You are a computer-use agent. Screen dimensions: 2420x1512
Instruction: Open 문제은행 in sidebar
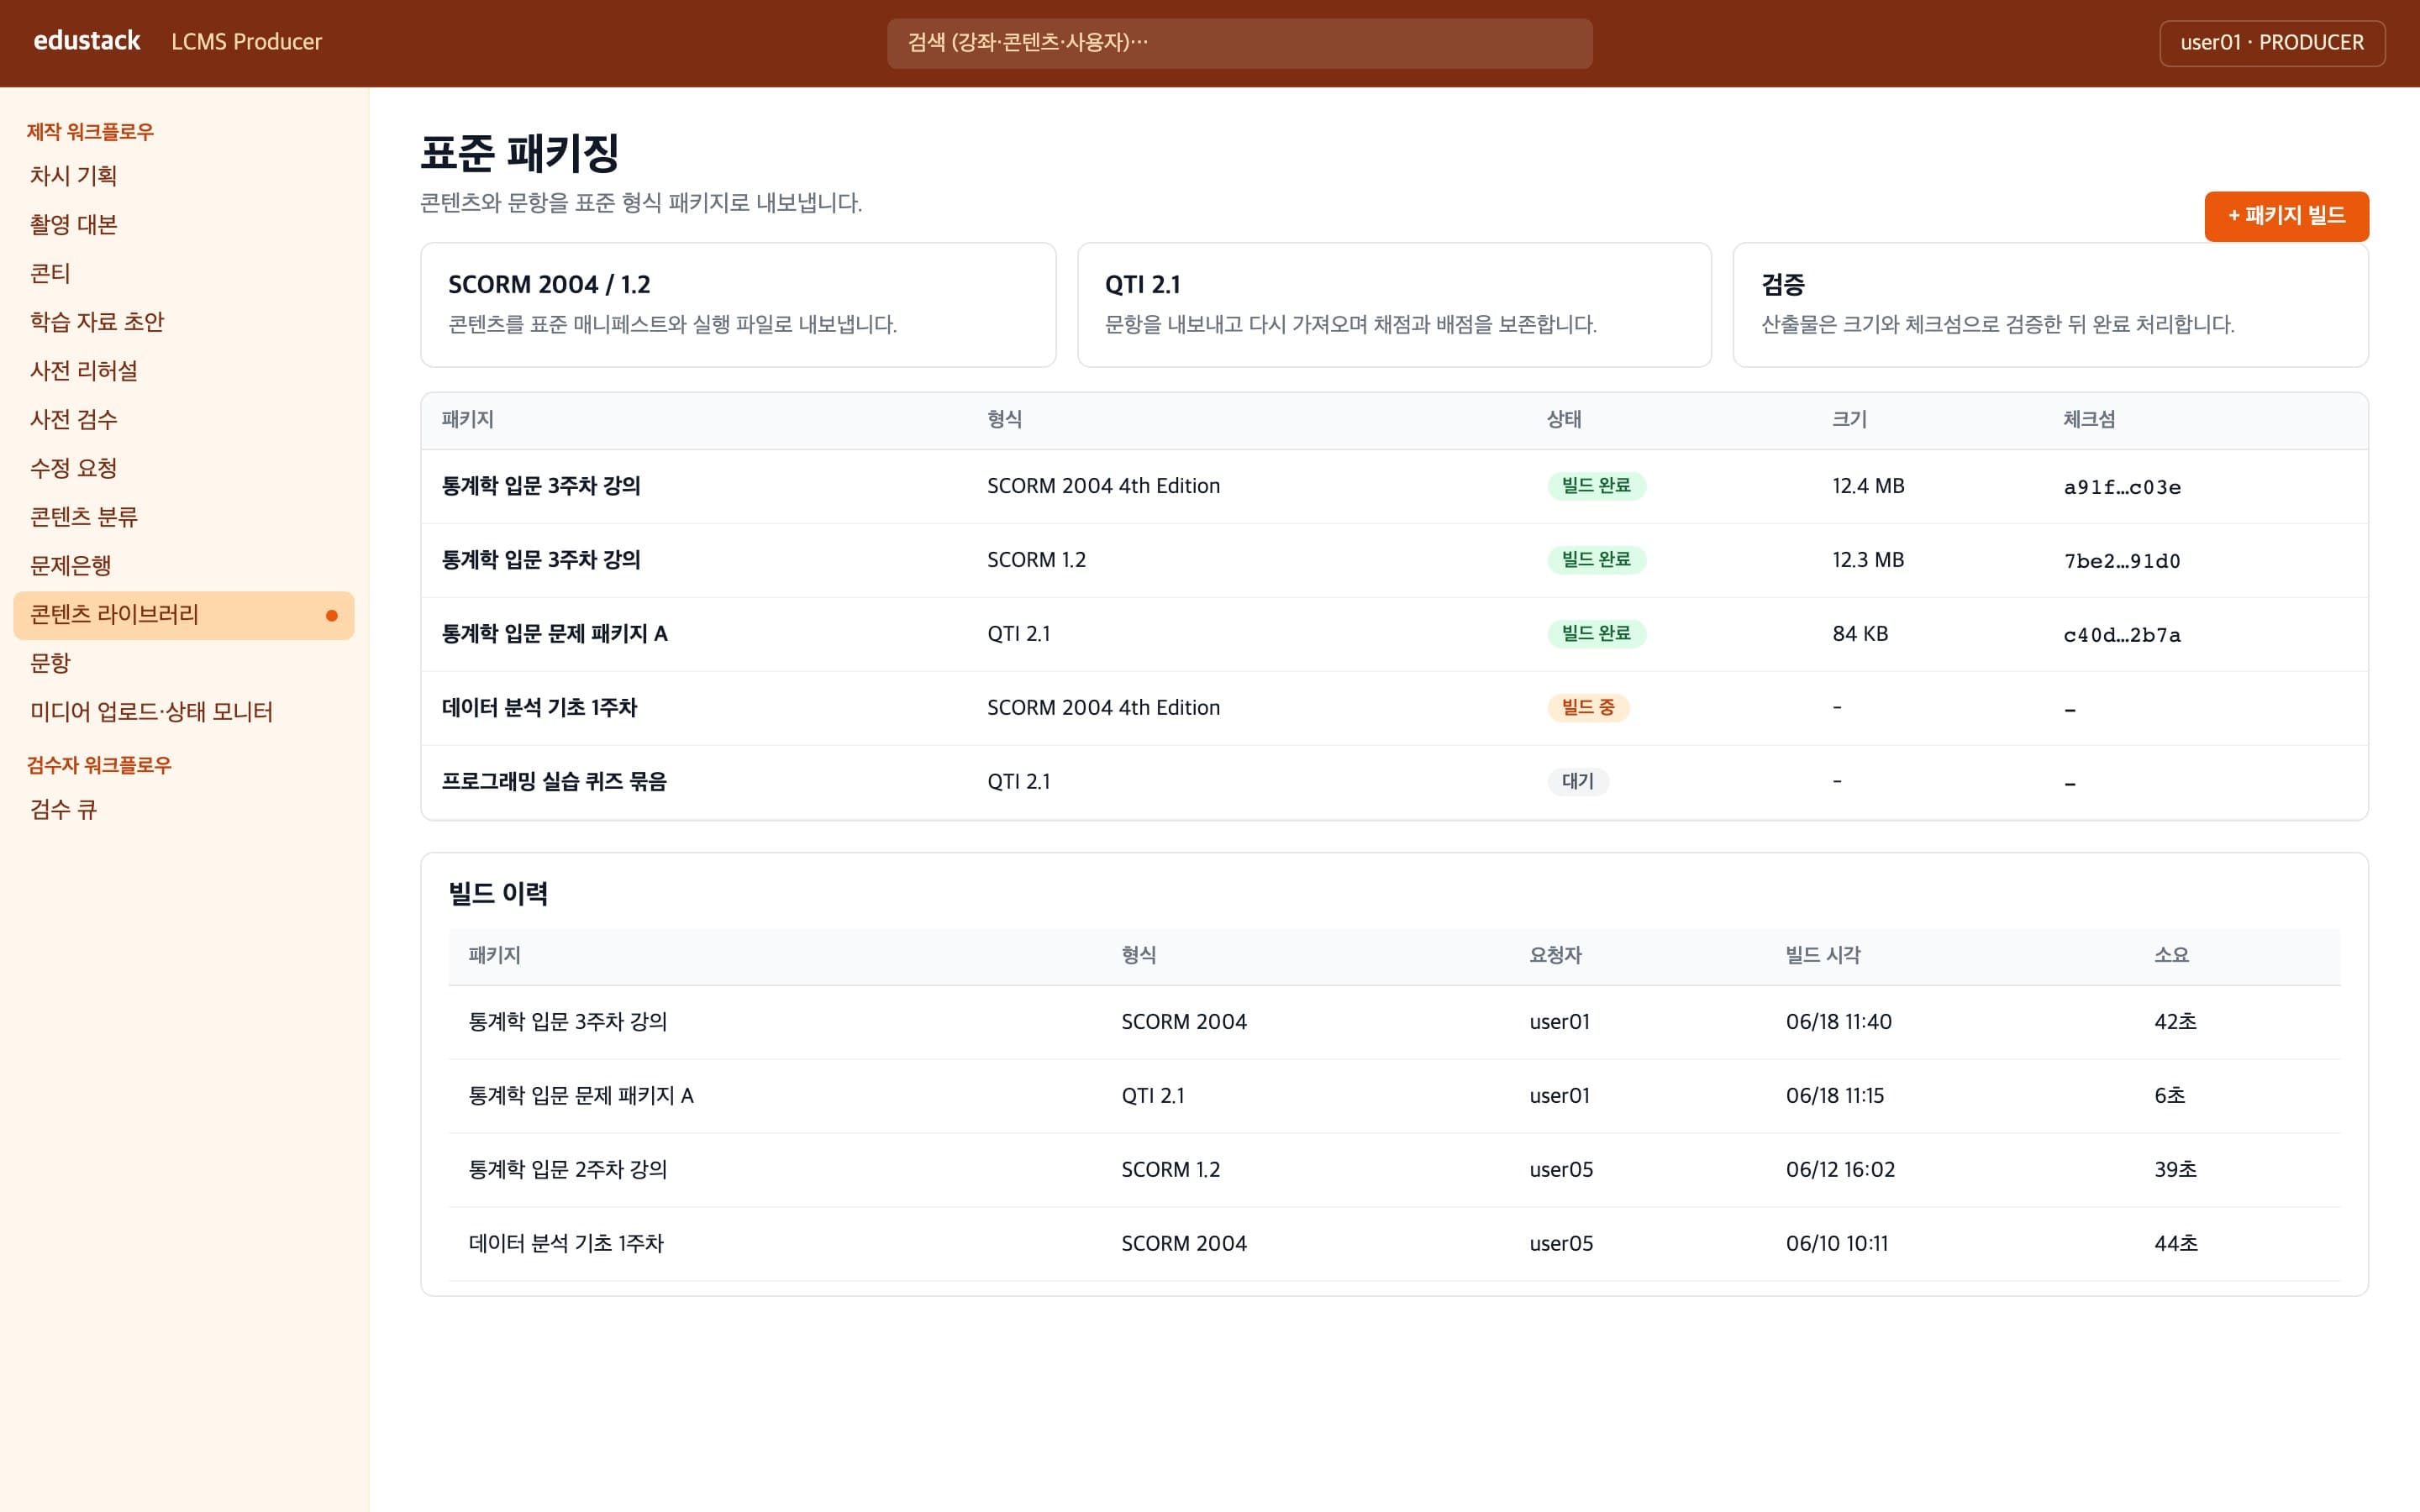184,566
